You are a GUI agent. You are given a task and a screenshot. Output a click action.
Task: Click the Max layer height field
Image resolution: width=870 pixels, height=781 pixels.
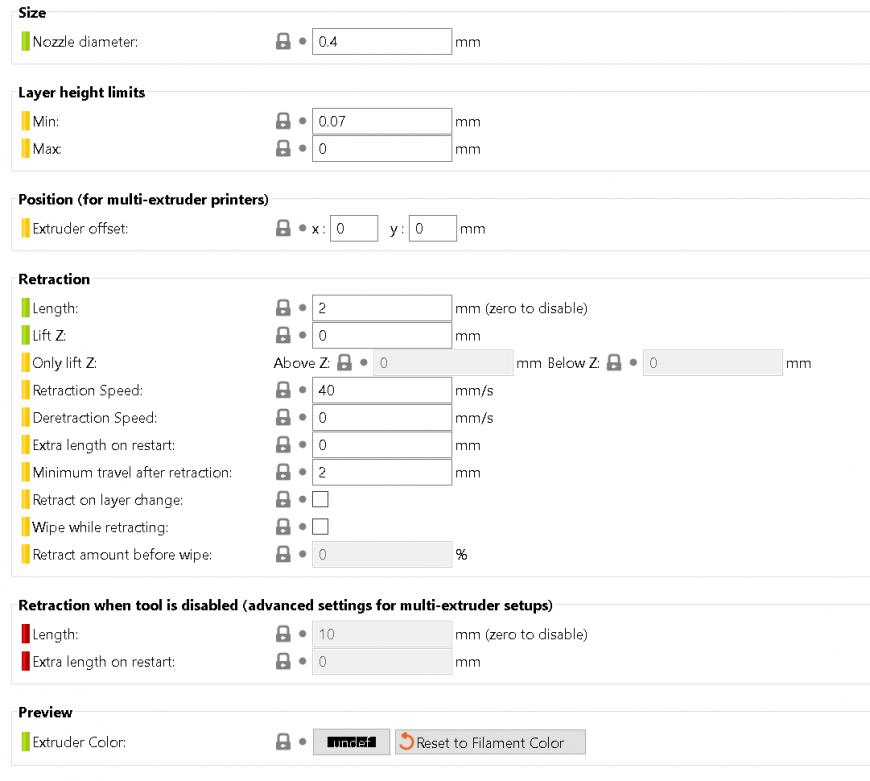[x=382, y=149]
